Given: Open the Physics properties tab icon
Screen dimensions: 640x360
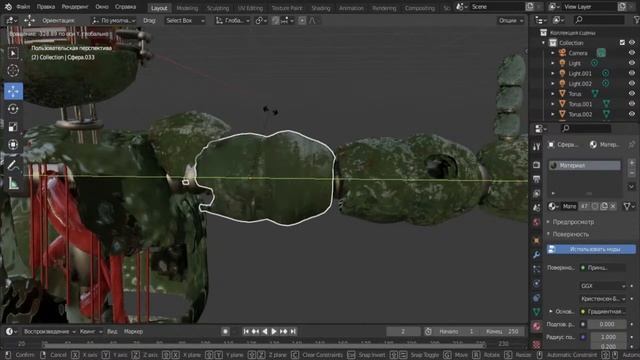Looking at the screenshot, I should (537, 283).
